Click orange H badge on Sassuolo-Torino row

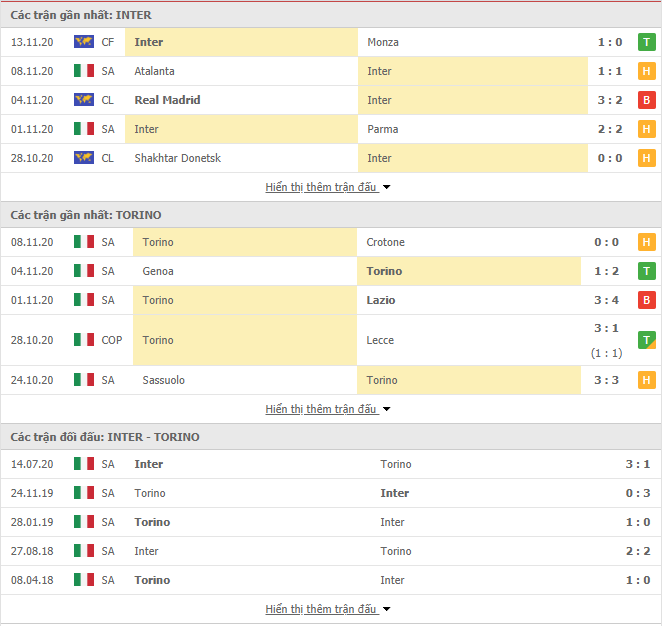(x=646, y=380)
